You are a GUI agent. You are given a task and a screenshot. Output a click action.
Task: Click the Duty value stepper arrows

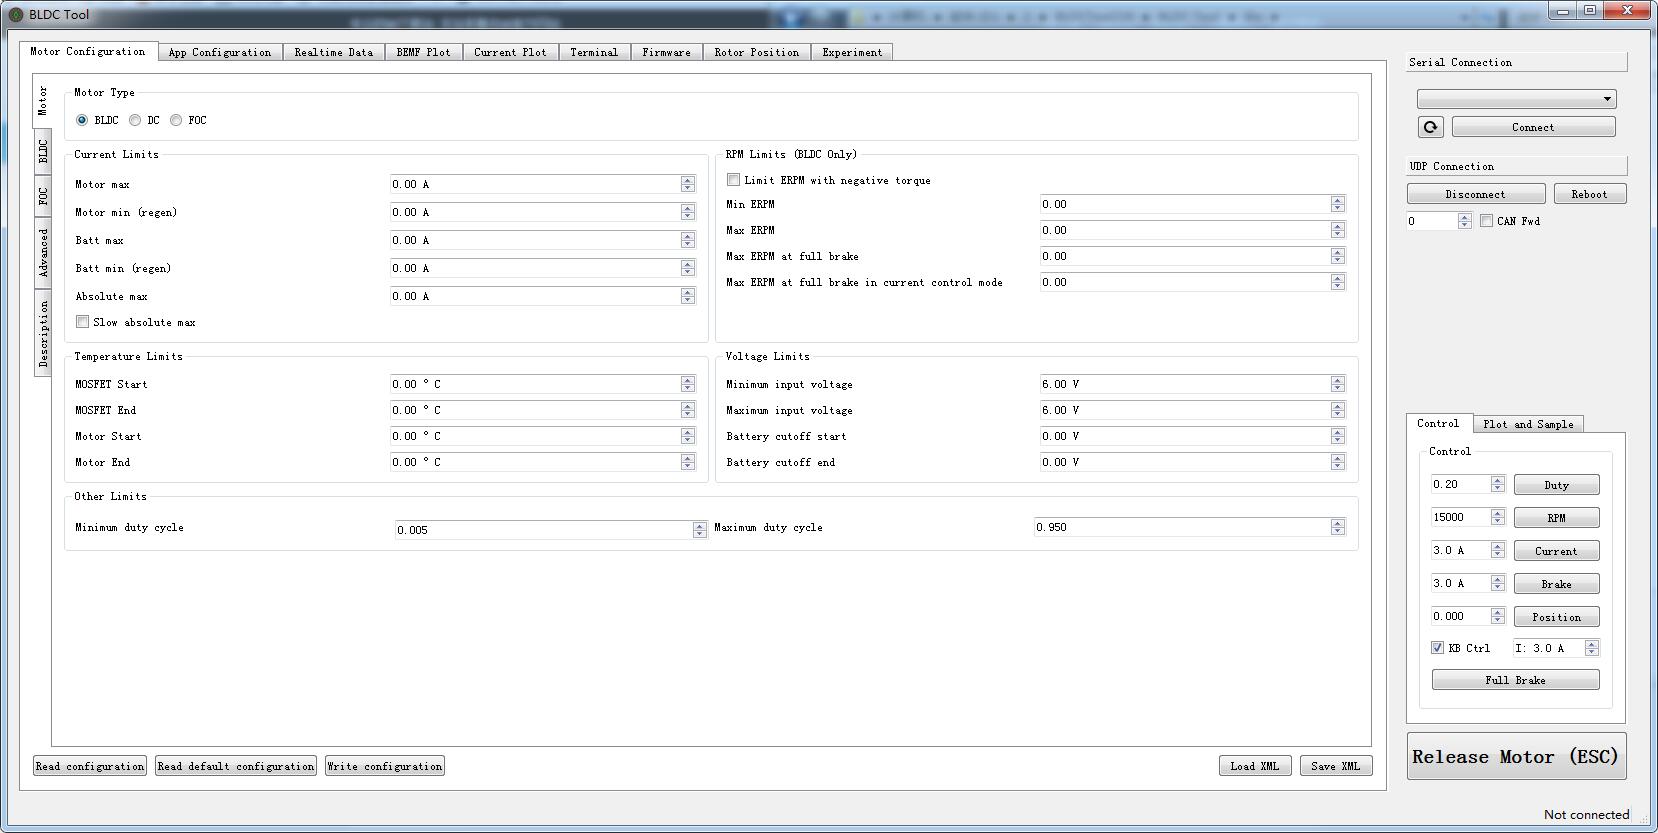[x=1498, y=484]
